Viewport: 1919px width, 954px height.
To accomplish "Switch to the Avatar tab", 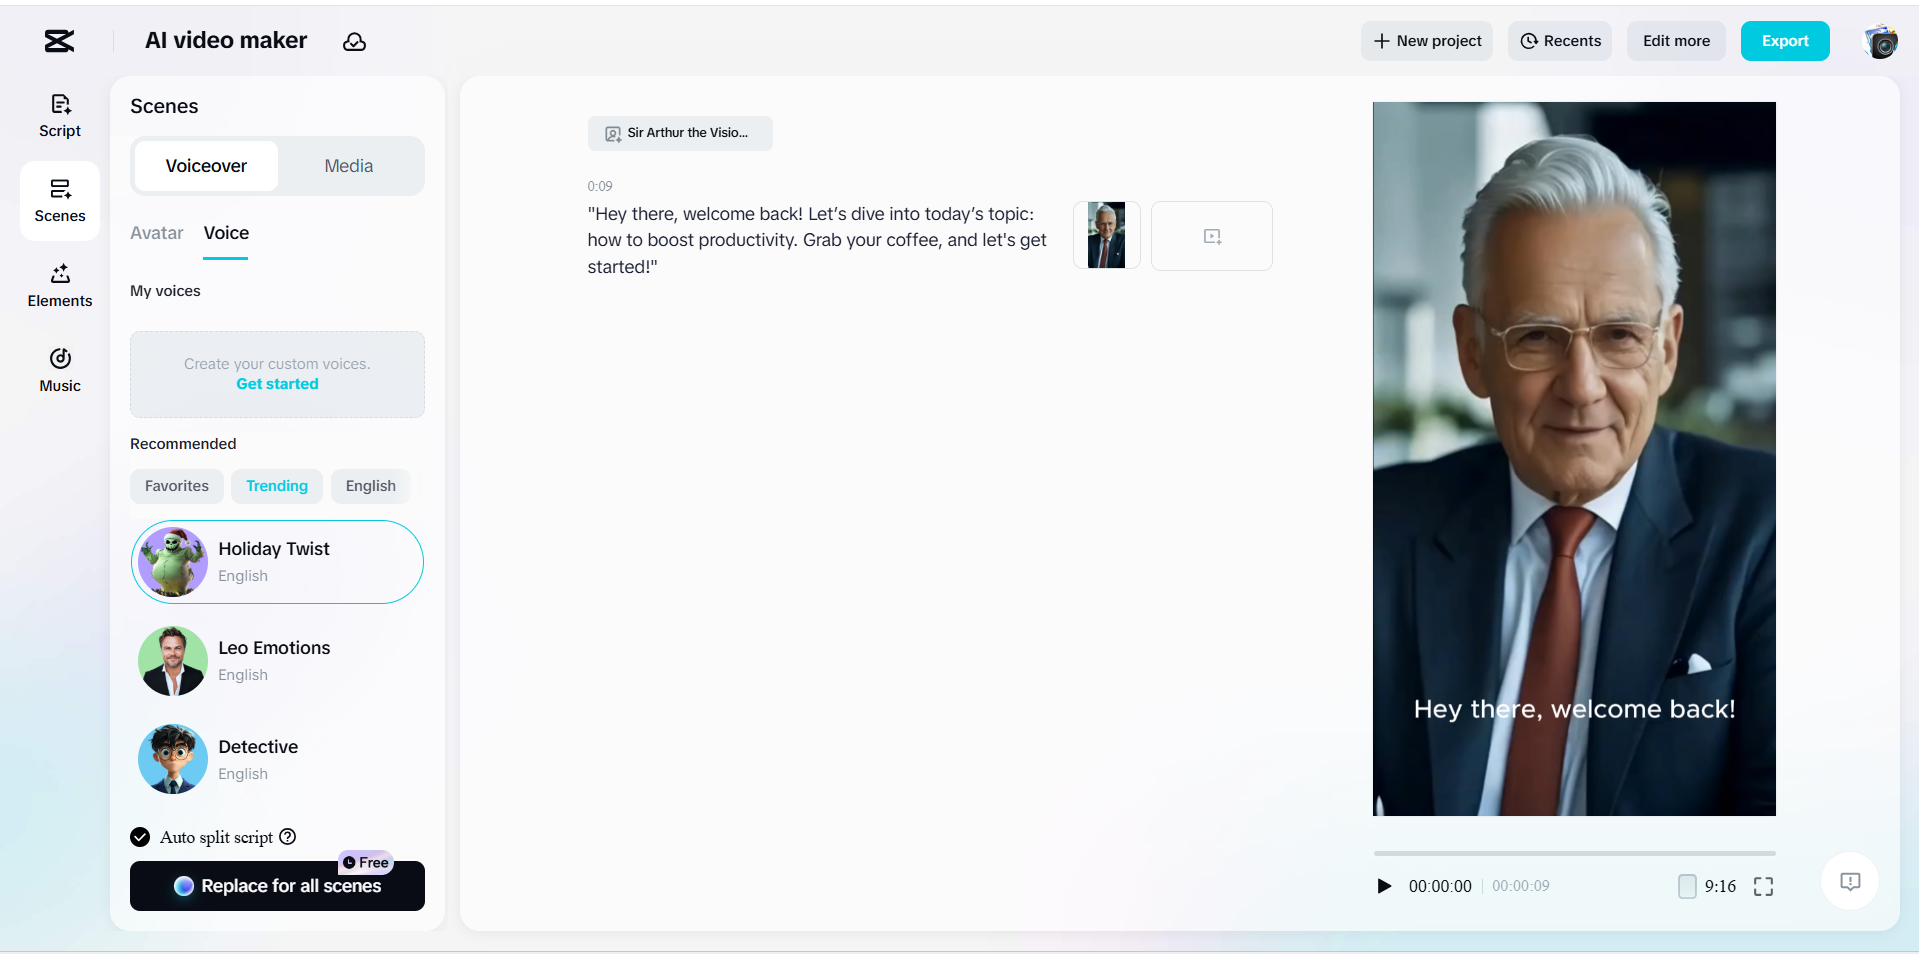I will [156, 233].
